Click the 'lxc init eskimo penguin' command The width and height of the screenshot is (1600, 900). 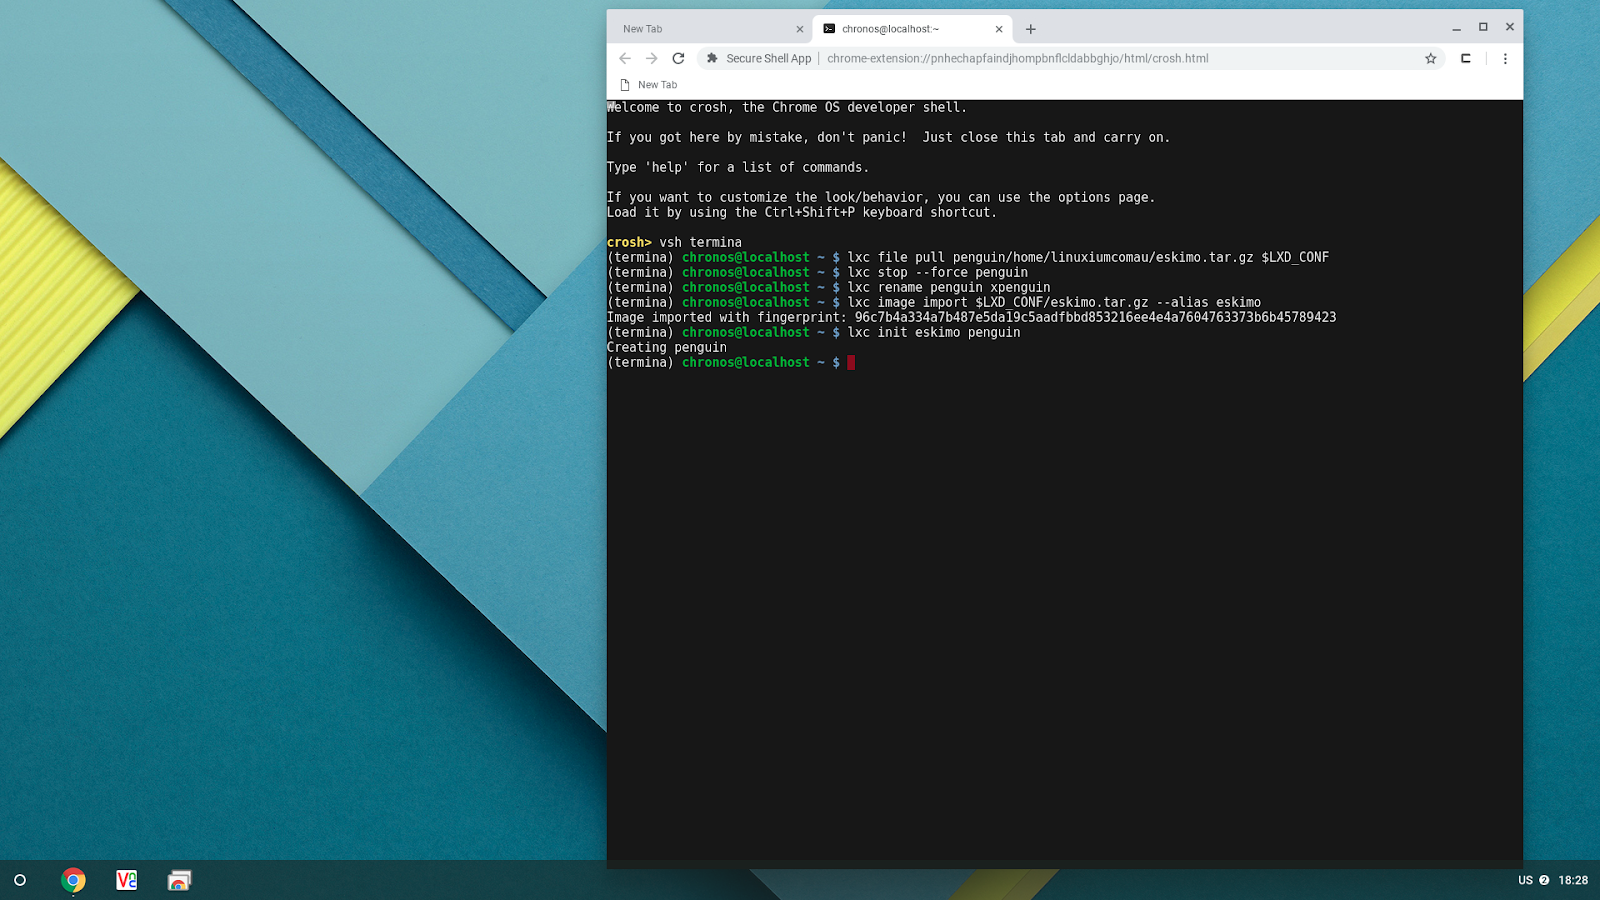[934, 332]
